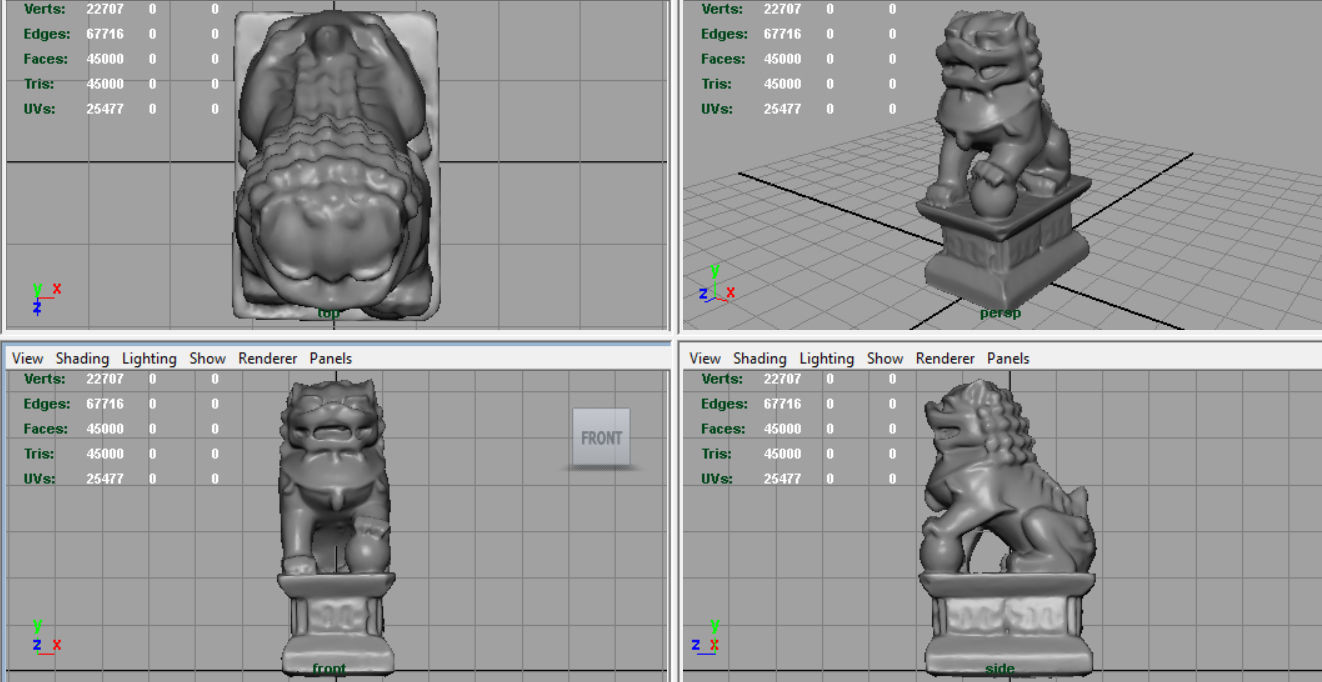Click the 'front' camera label
1322x682 pixels.
click(329, 669)
